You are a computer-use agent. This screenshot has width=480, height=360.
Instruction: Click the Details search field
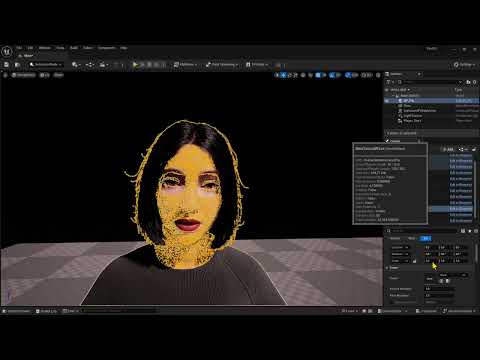point(423,231)
